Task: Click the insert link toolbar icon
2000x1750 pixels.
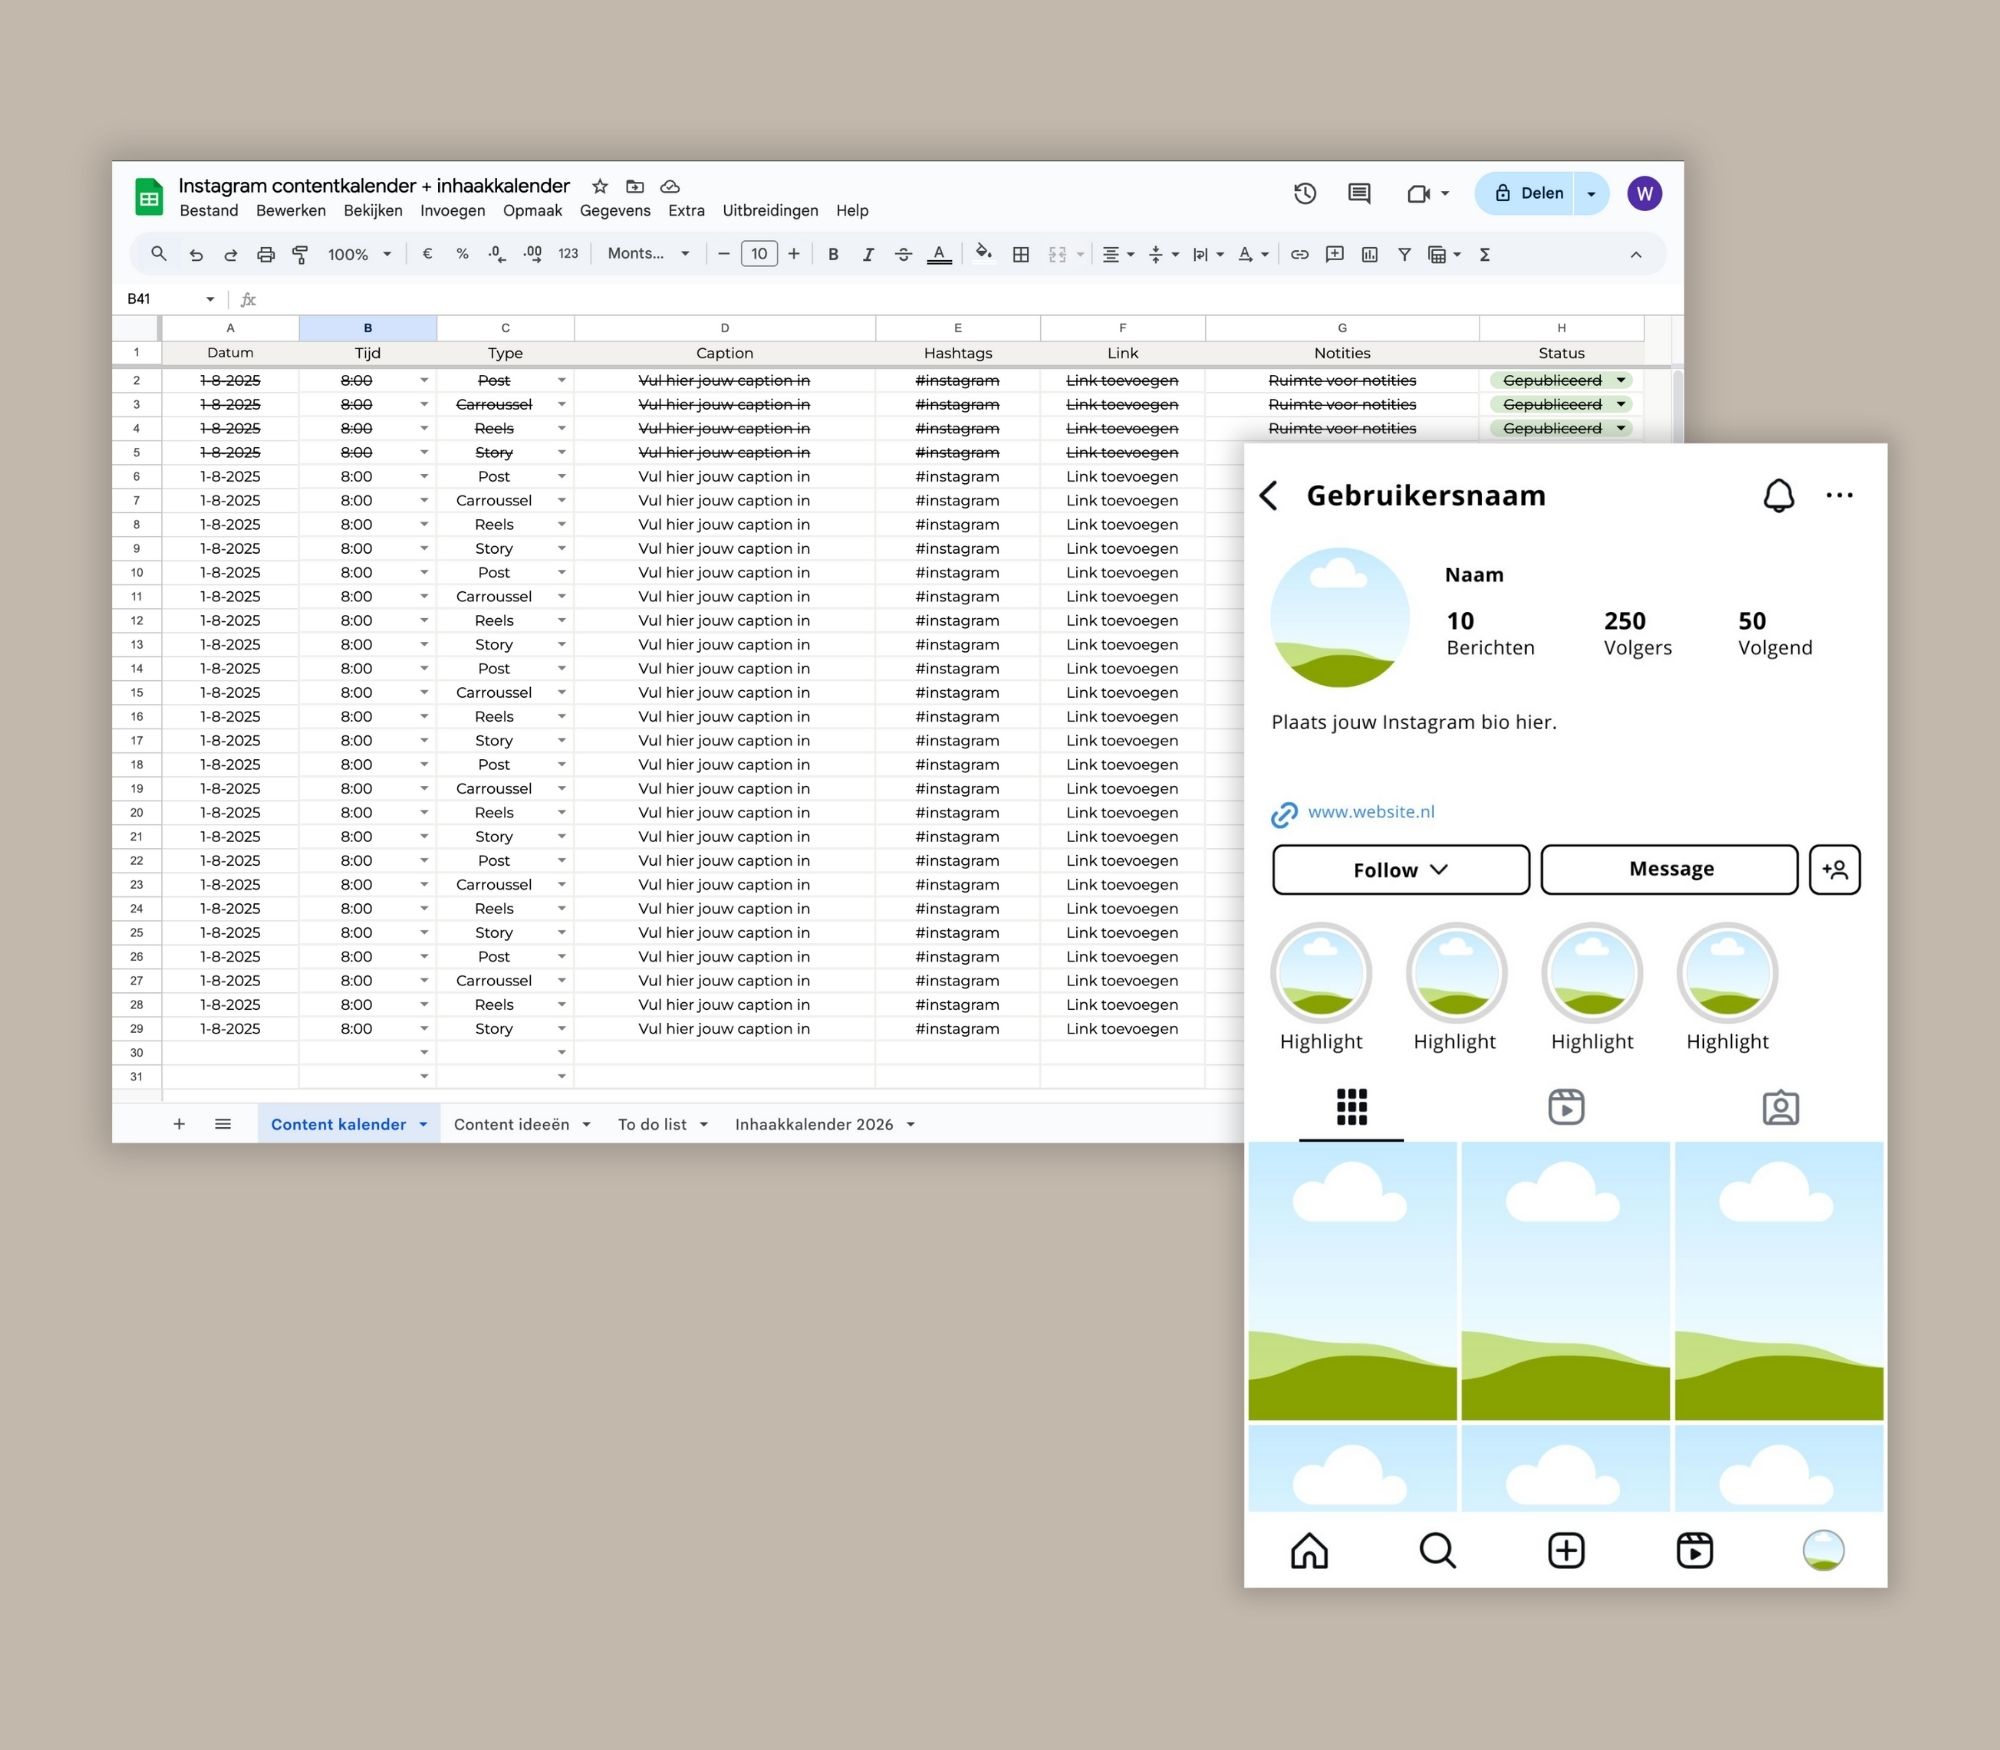Action: 1299,255
